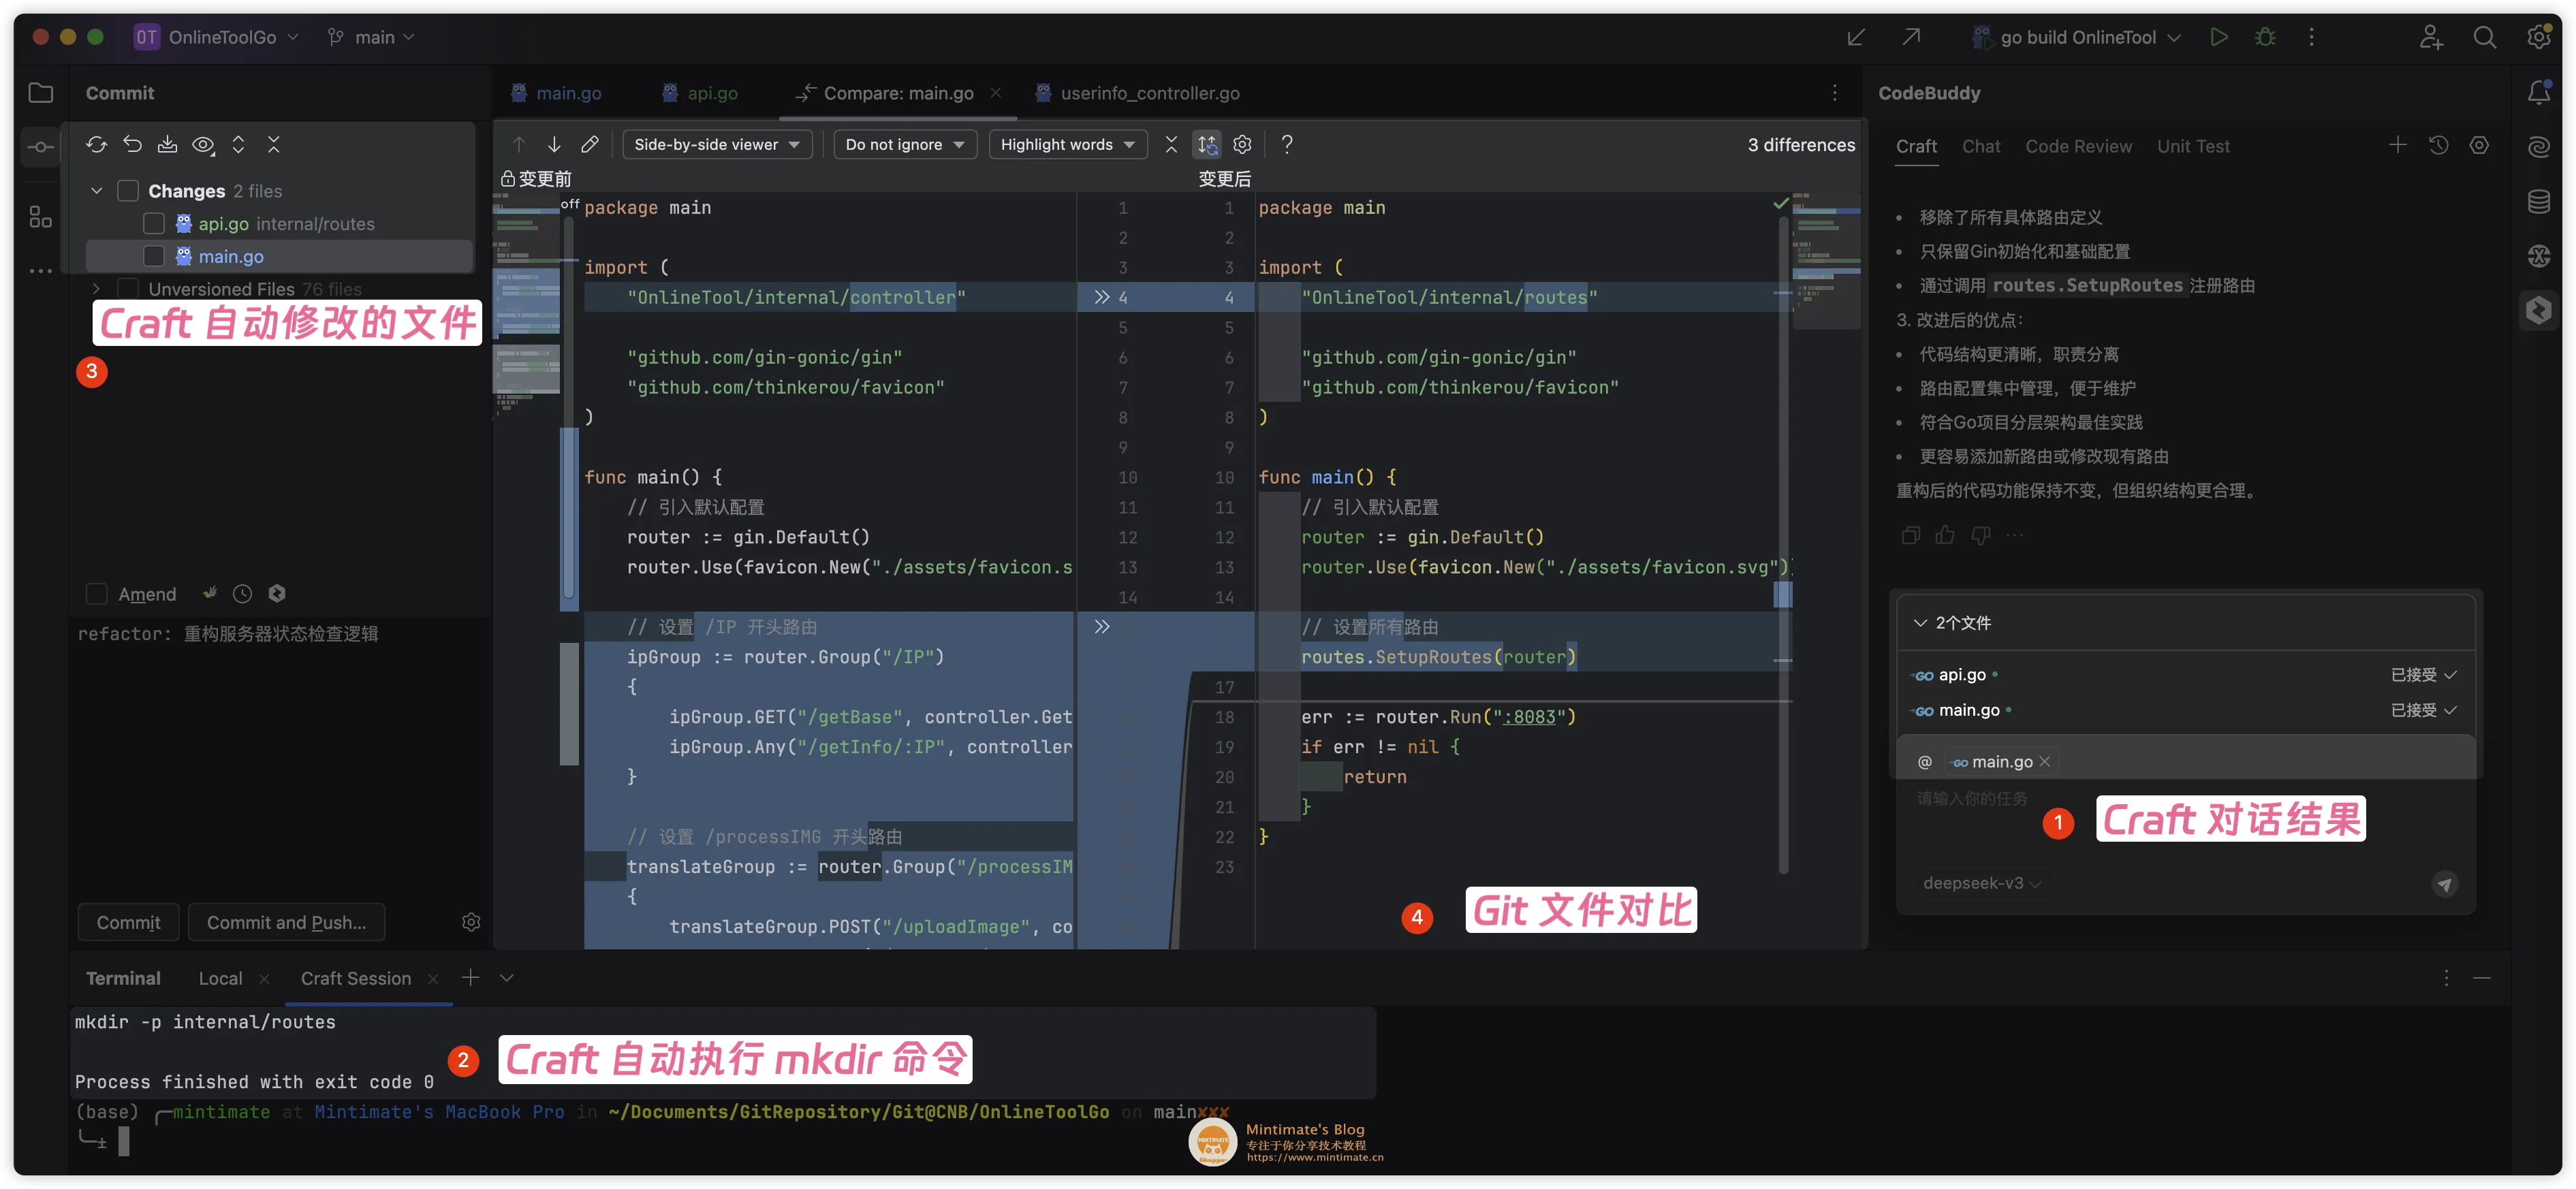Check the api.go file checkbox
2576x1189 pixels.
coord(154,223)
